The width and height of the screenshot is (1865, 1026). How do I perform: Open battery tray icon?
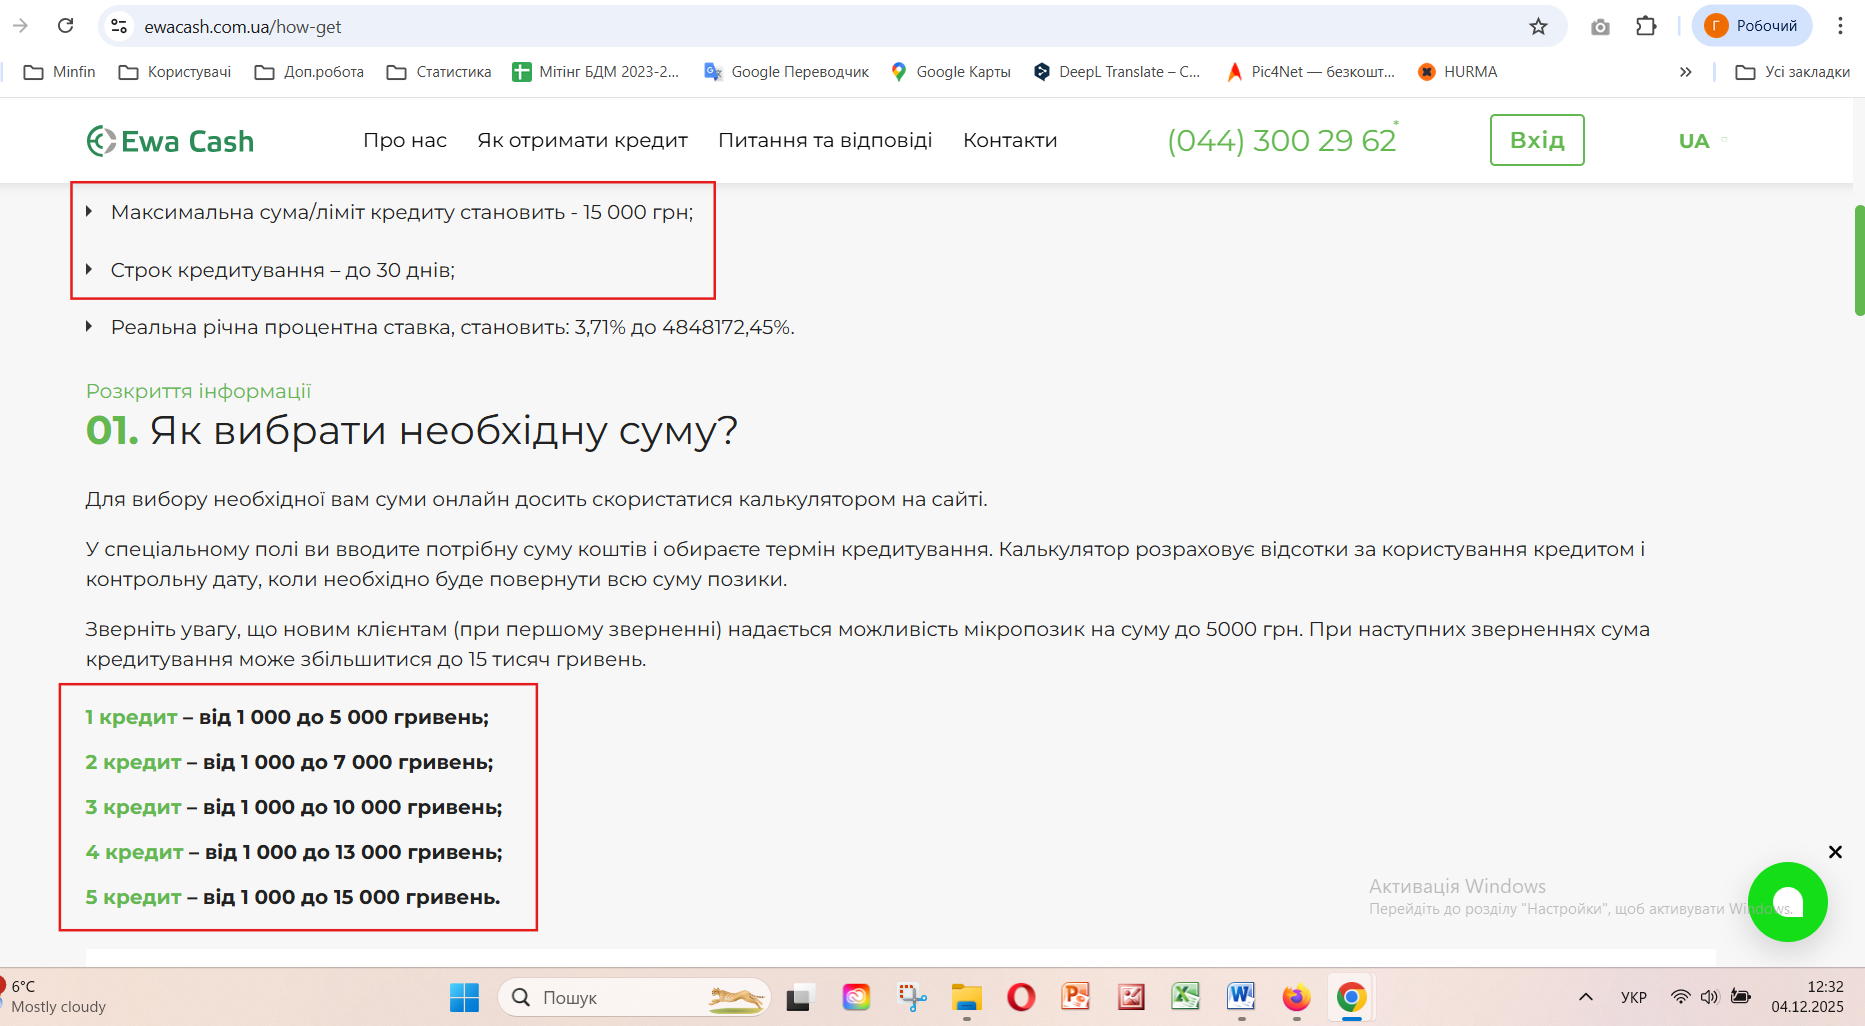tap(1741, 997)
